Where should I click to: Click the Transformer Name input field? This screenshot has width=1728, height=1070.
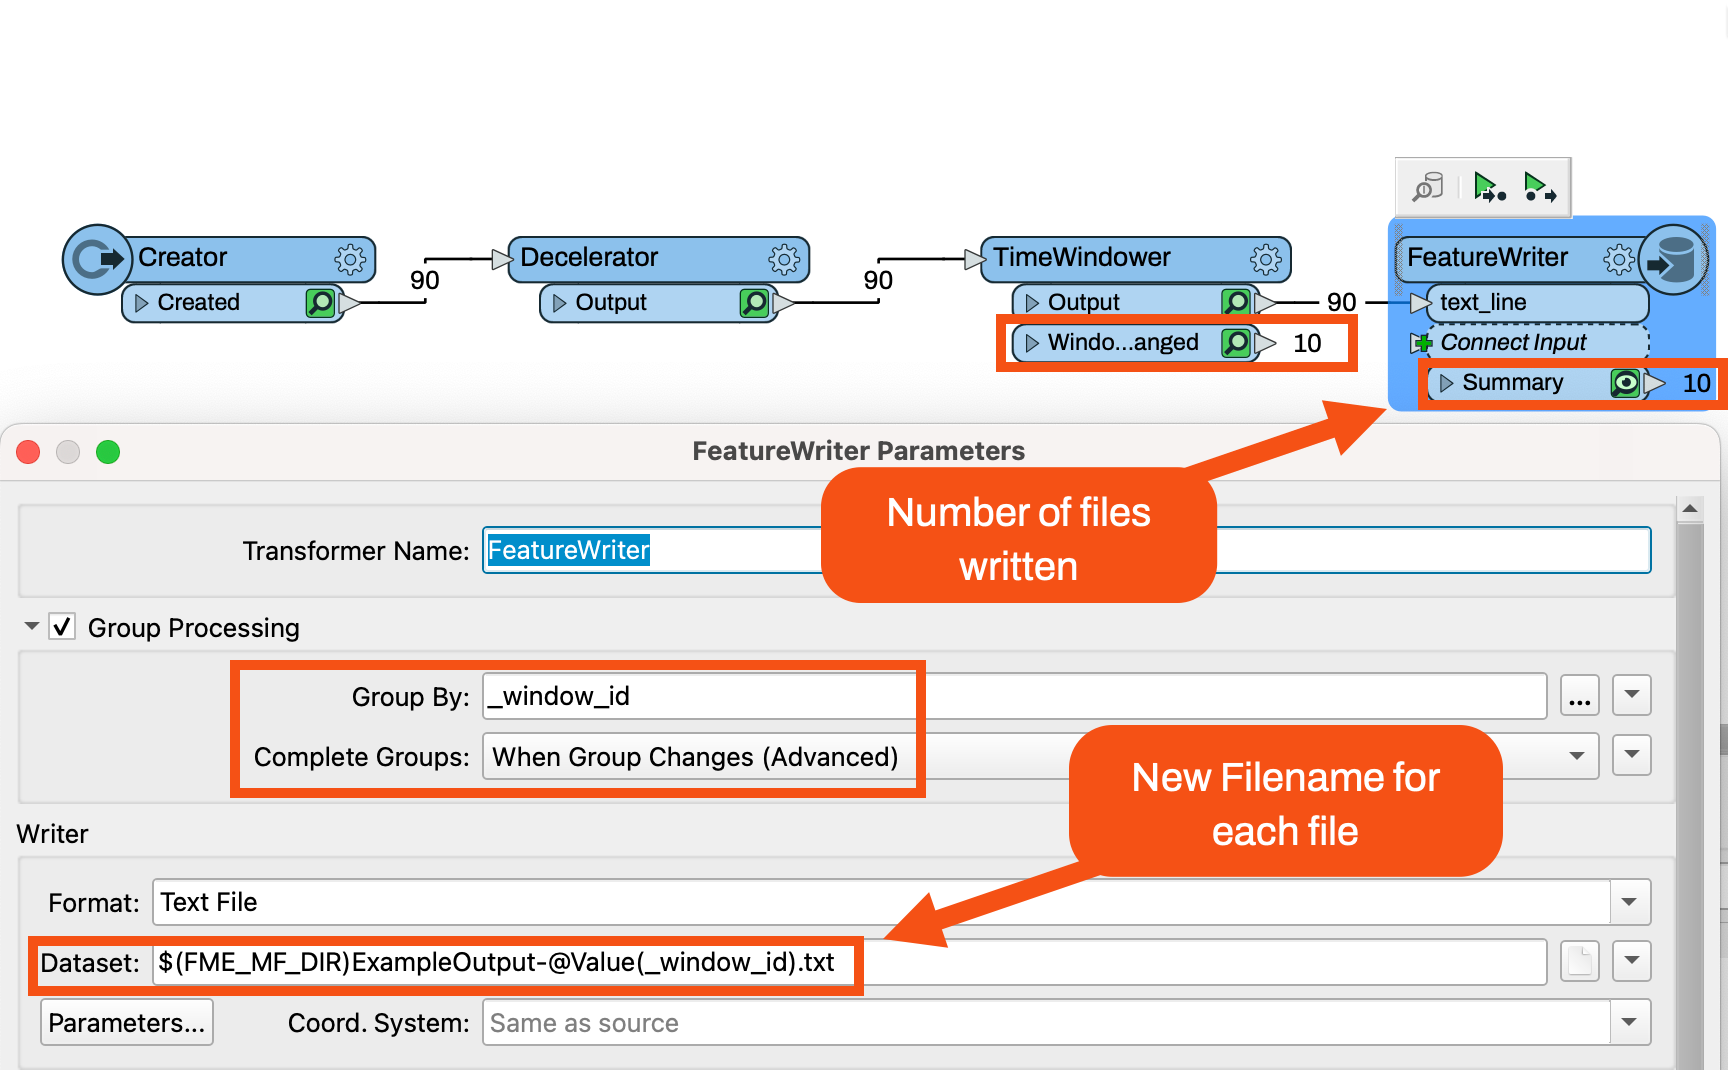pos(1066,550)
